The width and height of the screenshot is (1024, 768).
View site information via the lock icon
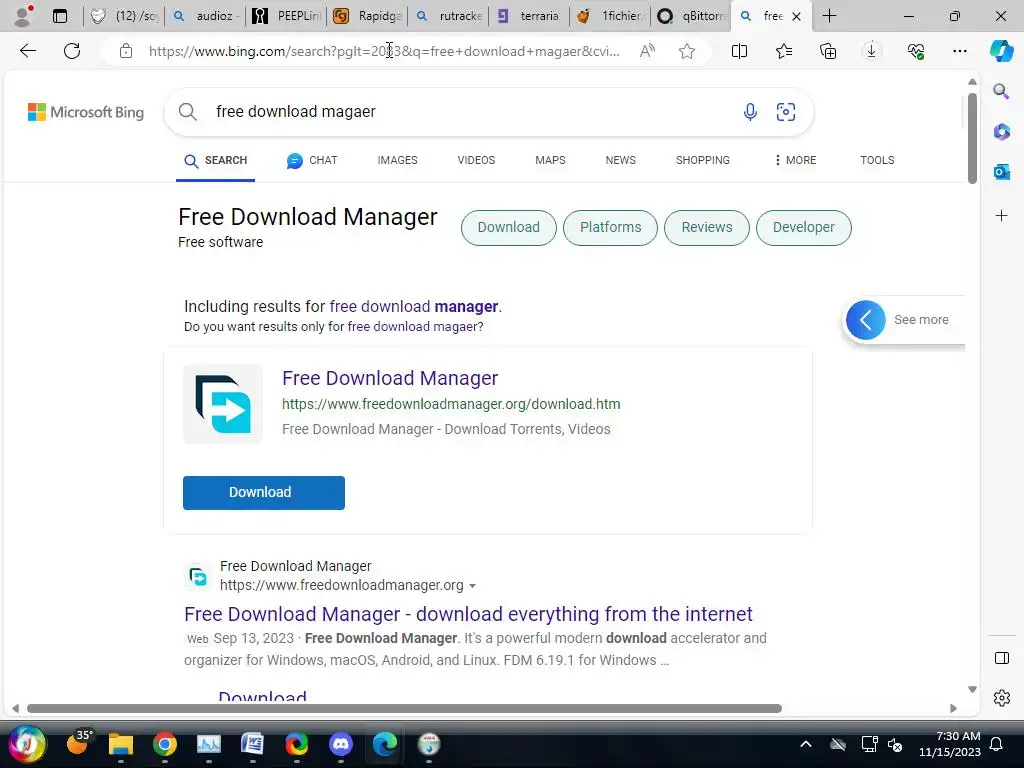[125, 51]
